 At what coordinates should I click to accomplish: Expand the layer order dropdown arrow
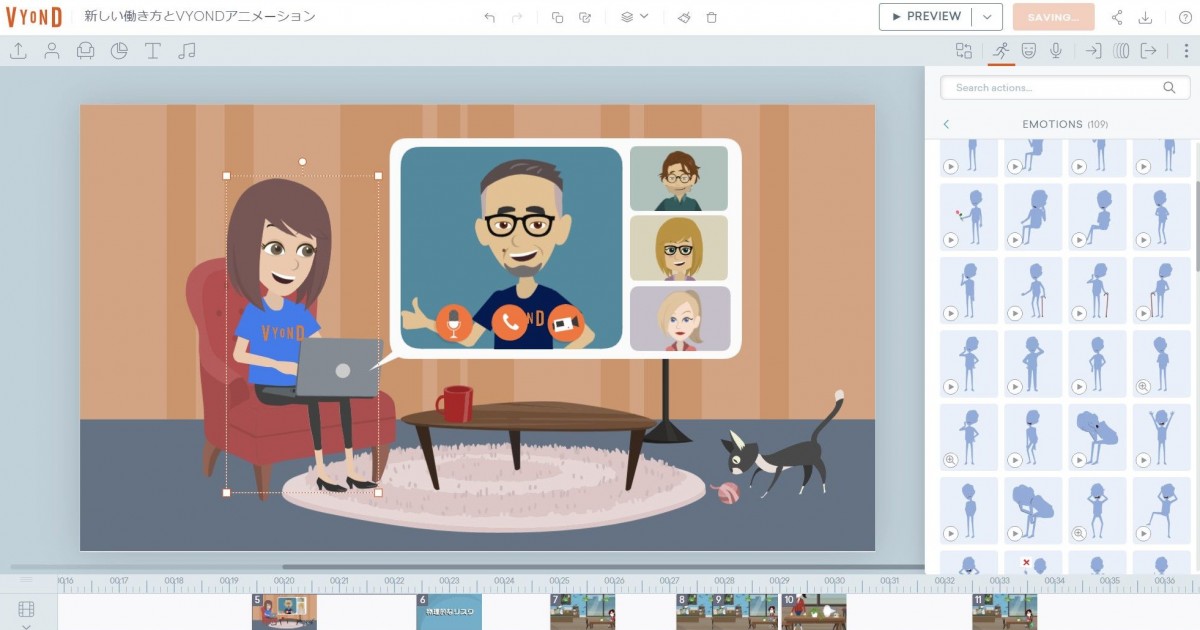(x=644, y=17)
